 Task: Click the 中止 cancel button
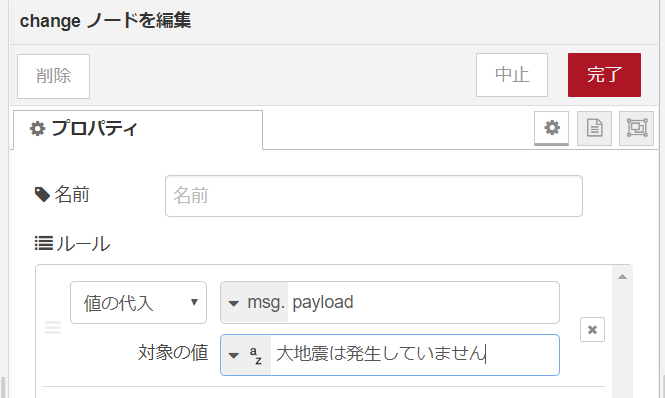511,75
